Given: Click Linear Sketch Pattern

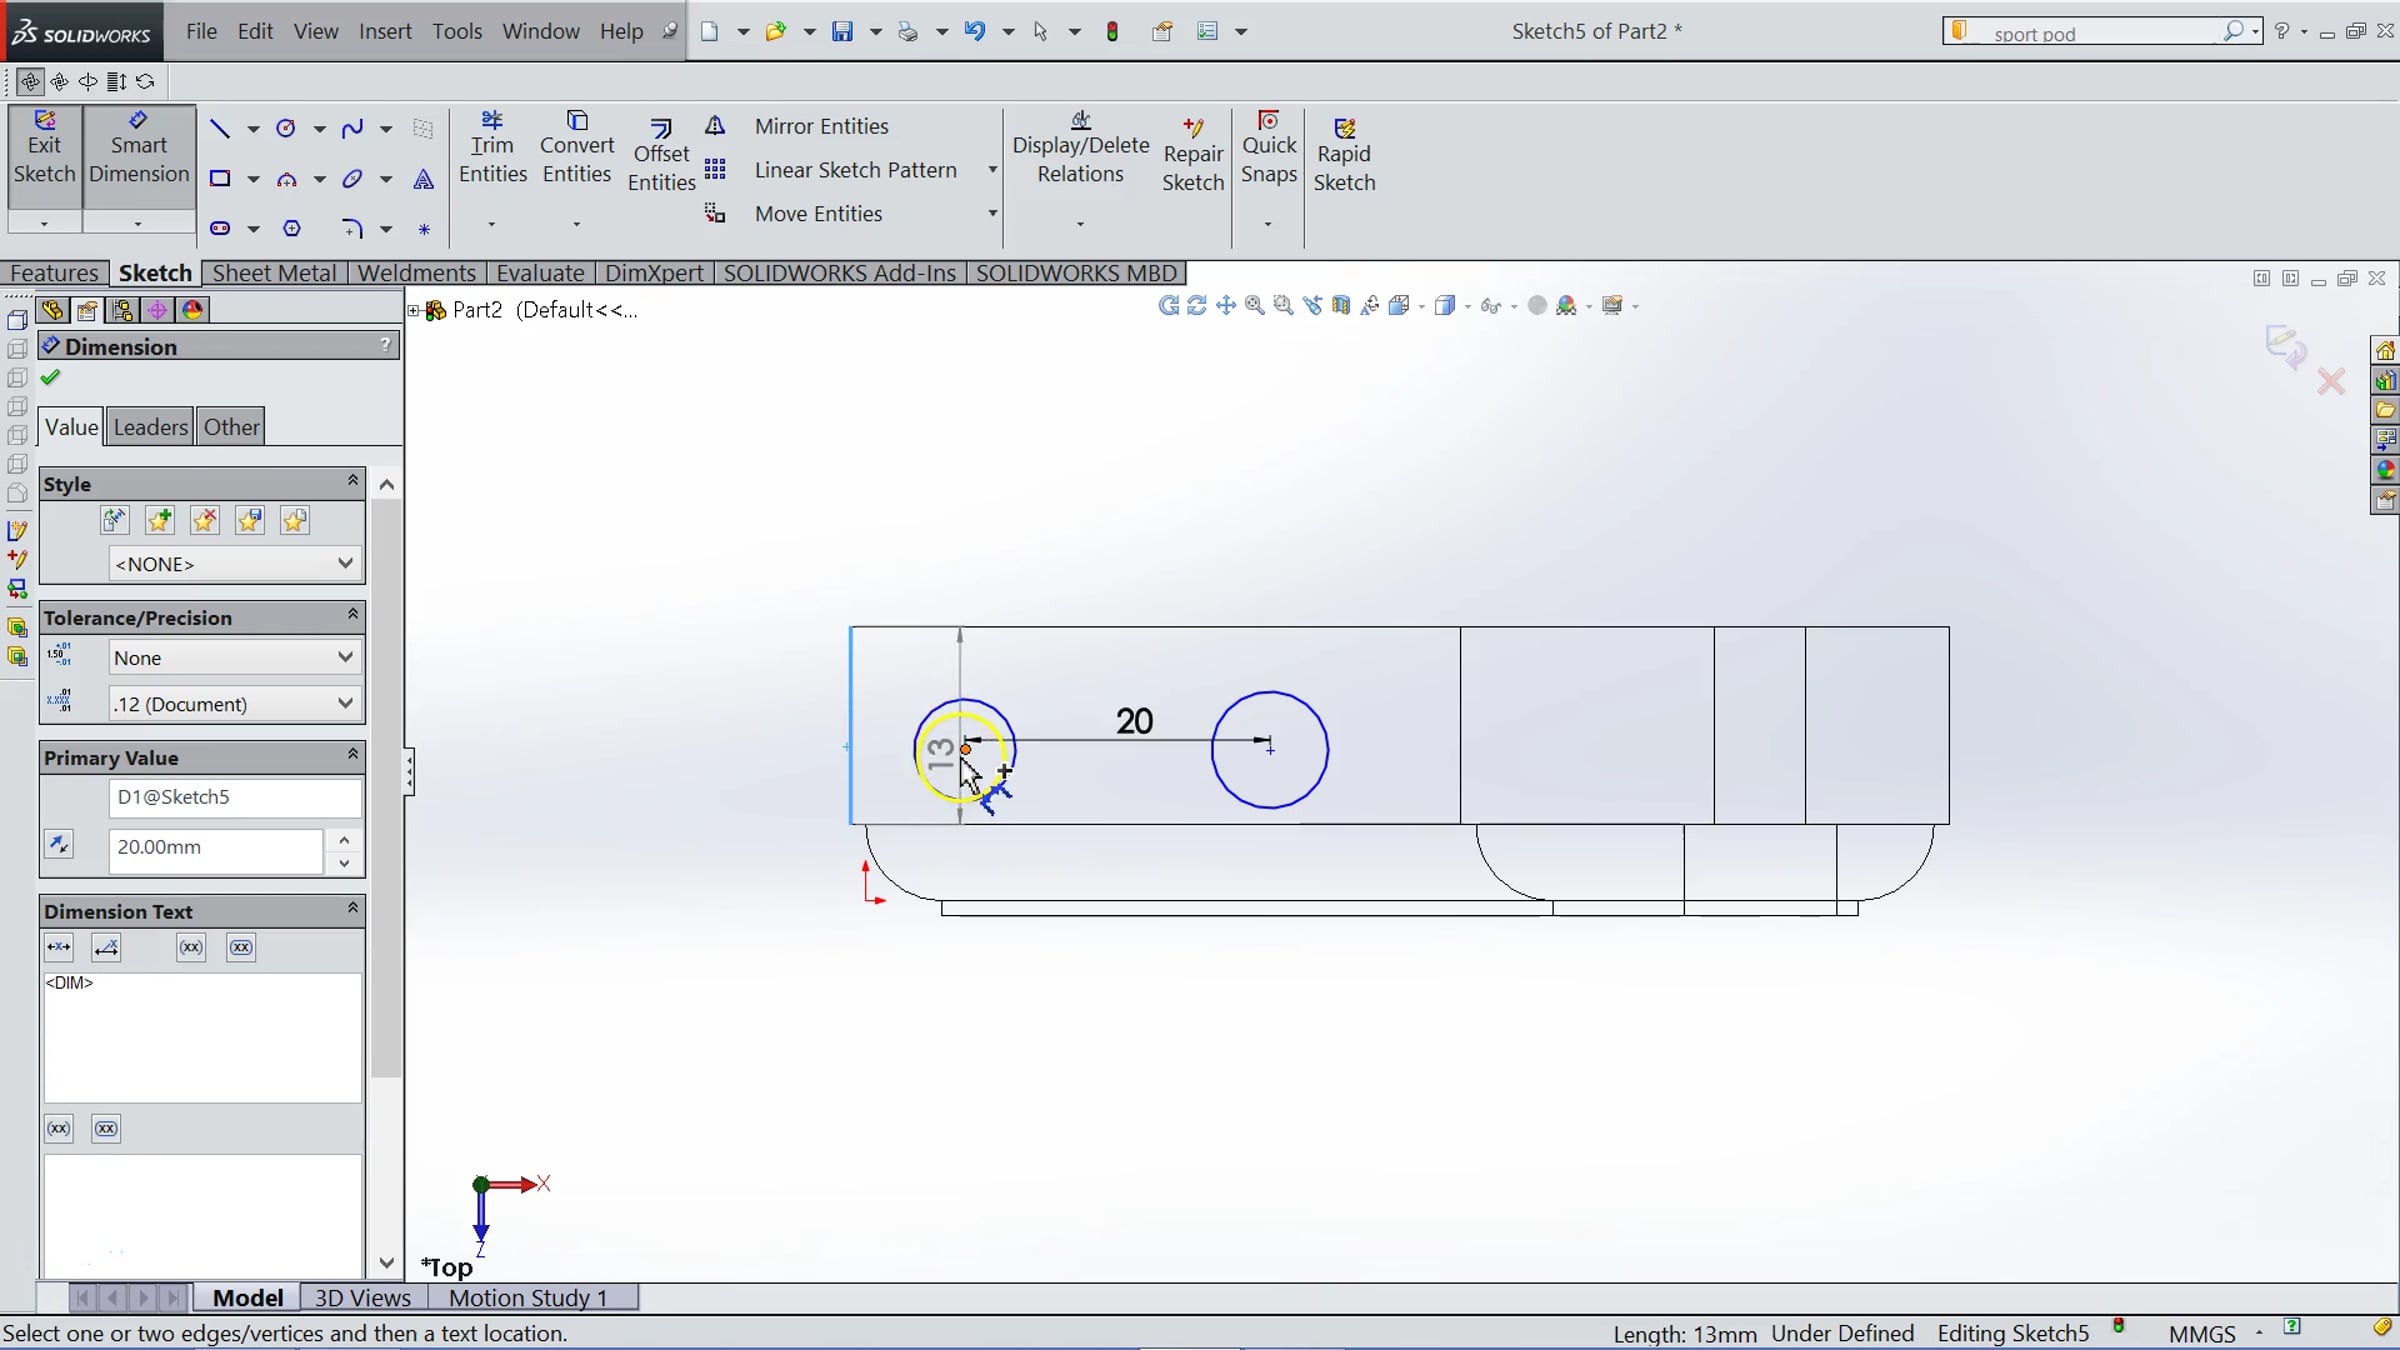Looking at the screenshot, I should (855, 170).
